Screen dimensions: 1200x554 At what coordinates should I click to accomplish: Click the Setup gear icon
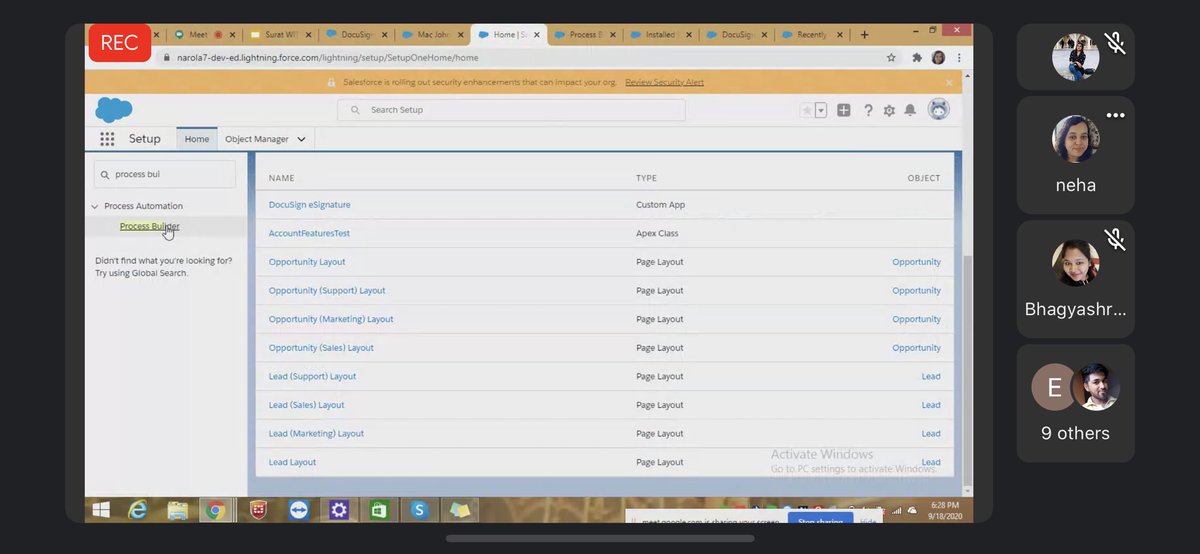(x=889, y=110)
